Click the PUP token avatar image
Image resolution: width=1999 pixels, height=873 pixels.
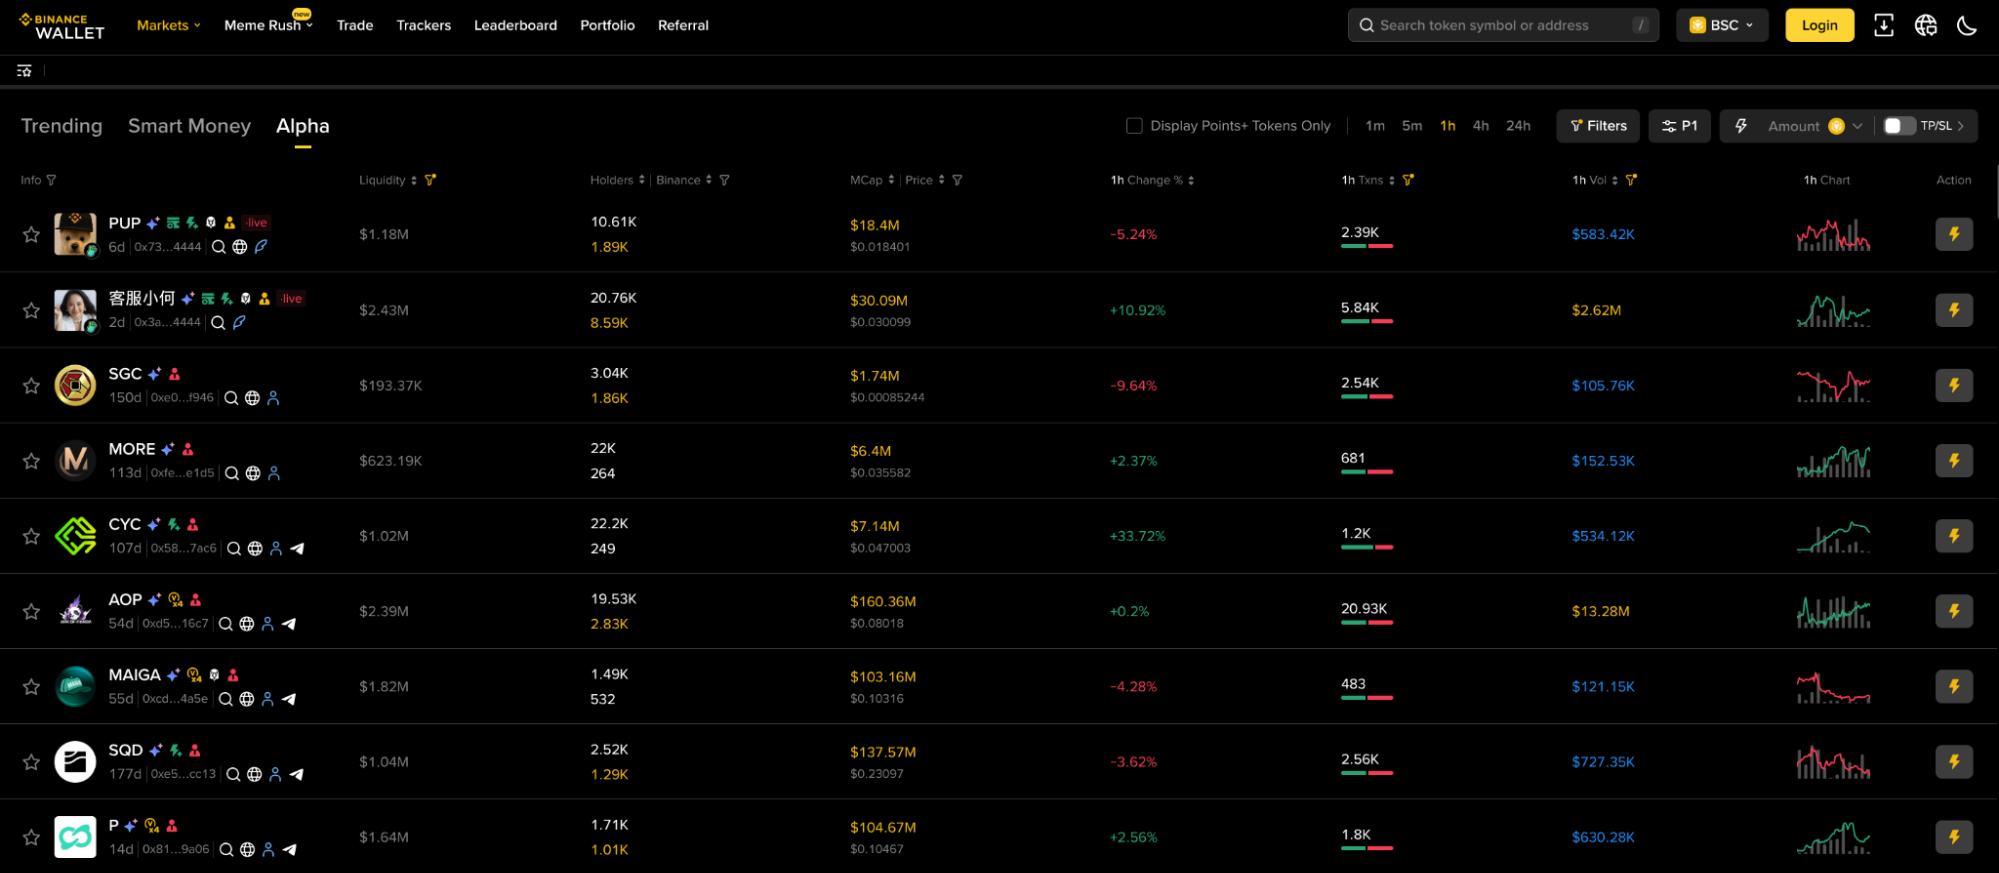pos(75,234)
